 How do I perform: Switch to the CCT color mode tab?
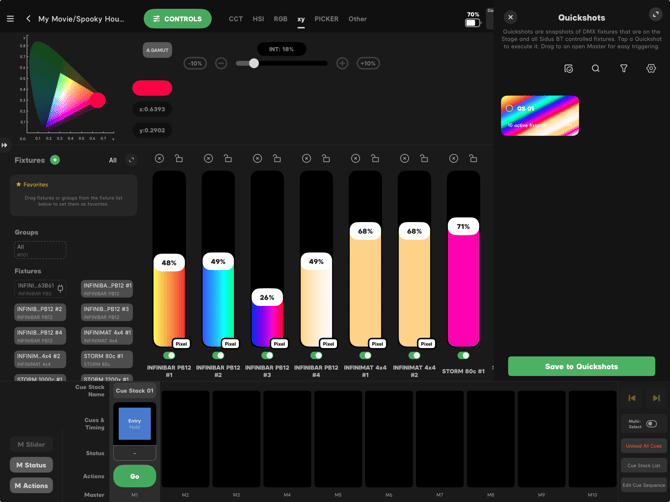pyautogui.click(x=235, y=19)
